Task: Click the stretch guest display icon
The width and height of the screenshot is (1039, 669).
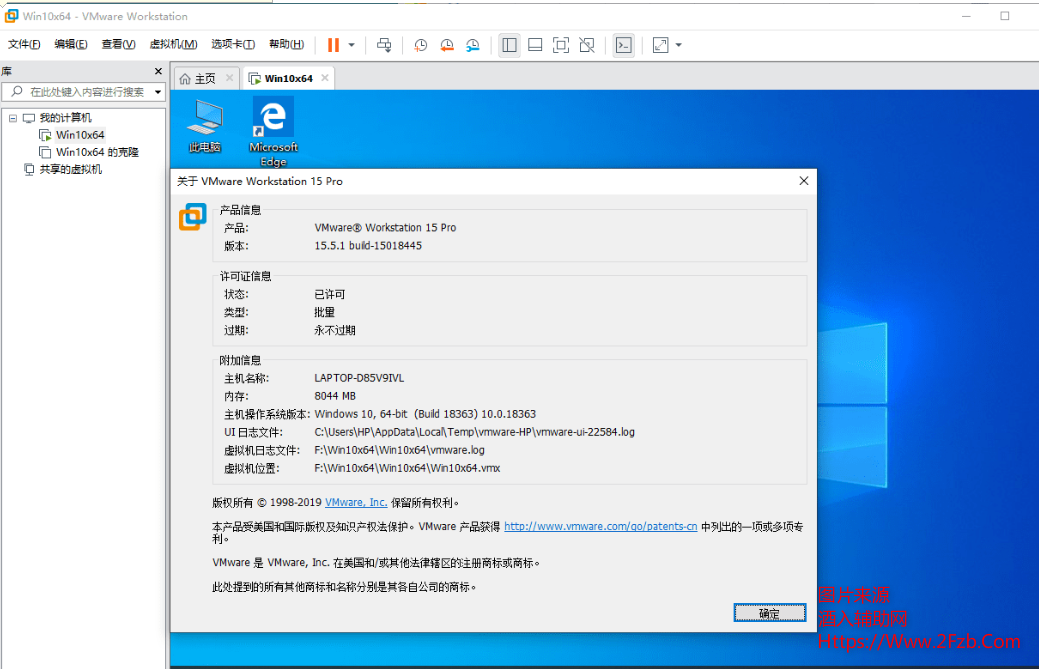Action: pyautogui.click(x=661, y=45)
